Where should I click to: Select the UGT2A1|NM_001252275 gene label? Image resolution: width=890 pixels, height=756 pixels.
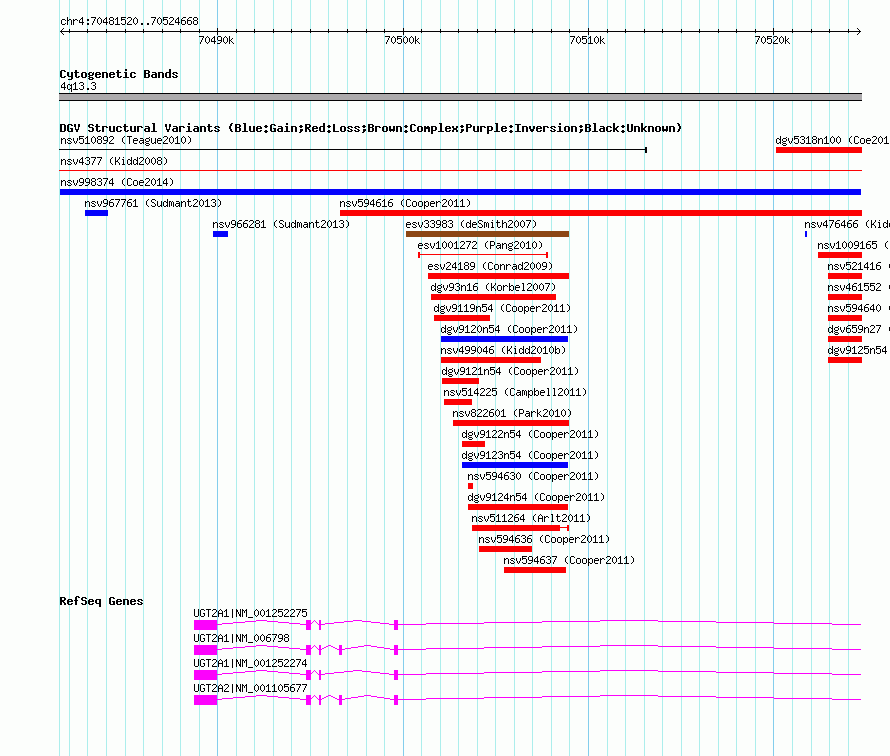(x=250, y=613)
